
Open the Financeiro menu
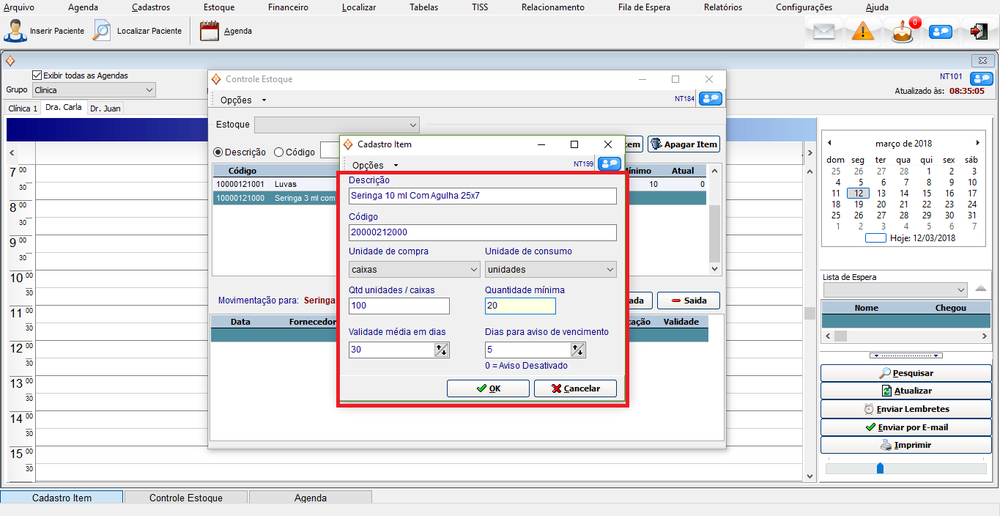point(288,7)
